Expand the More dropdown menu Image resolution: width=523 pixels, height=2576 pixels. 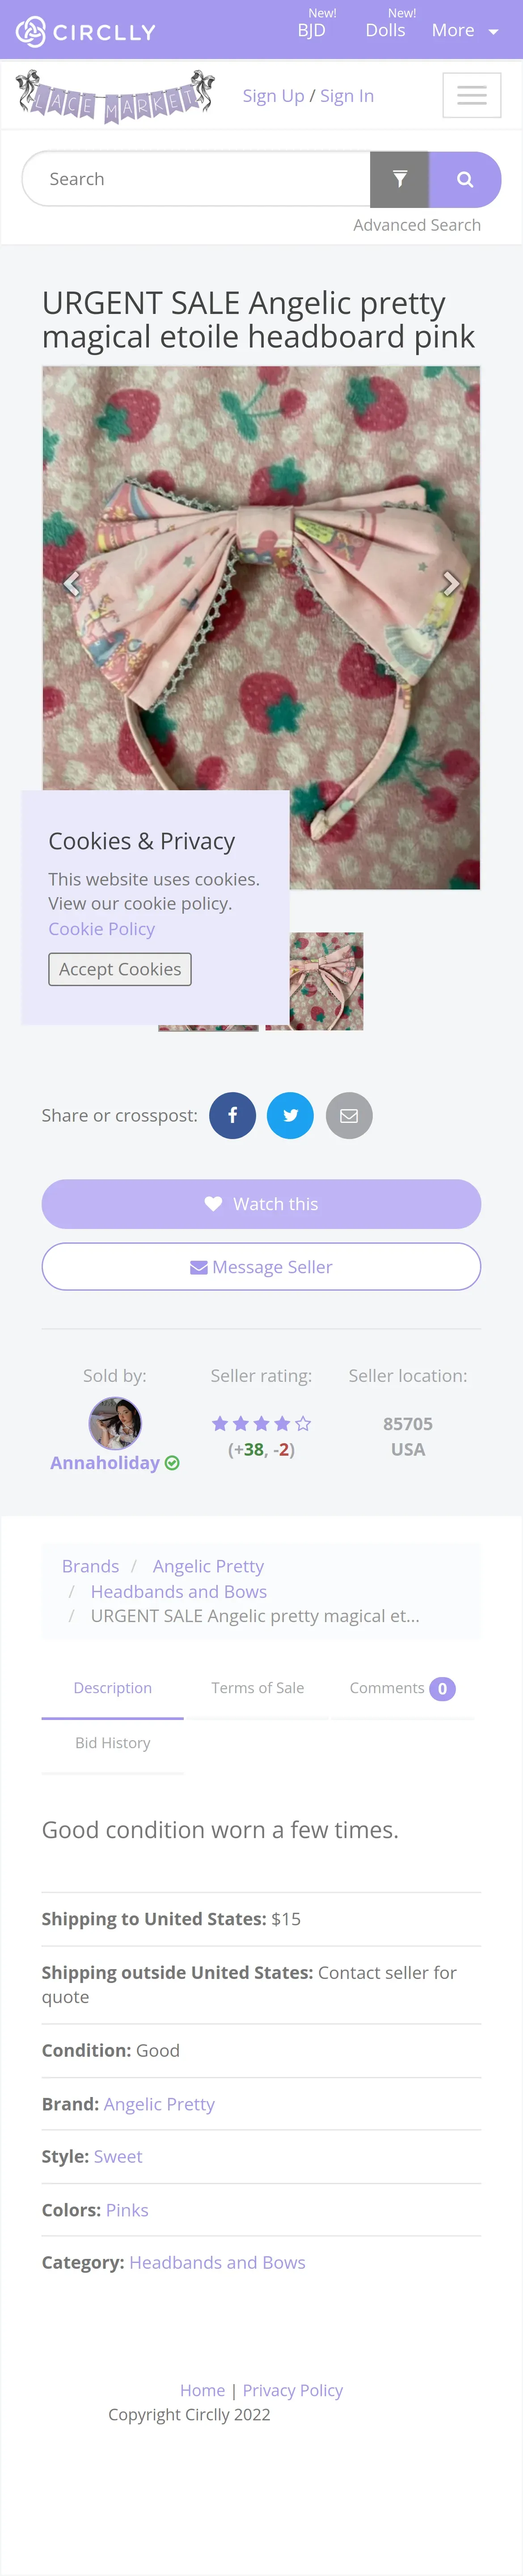coord(465,31)
